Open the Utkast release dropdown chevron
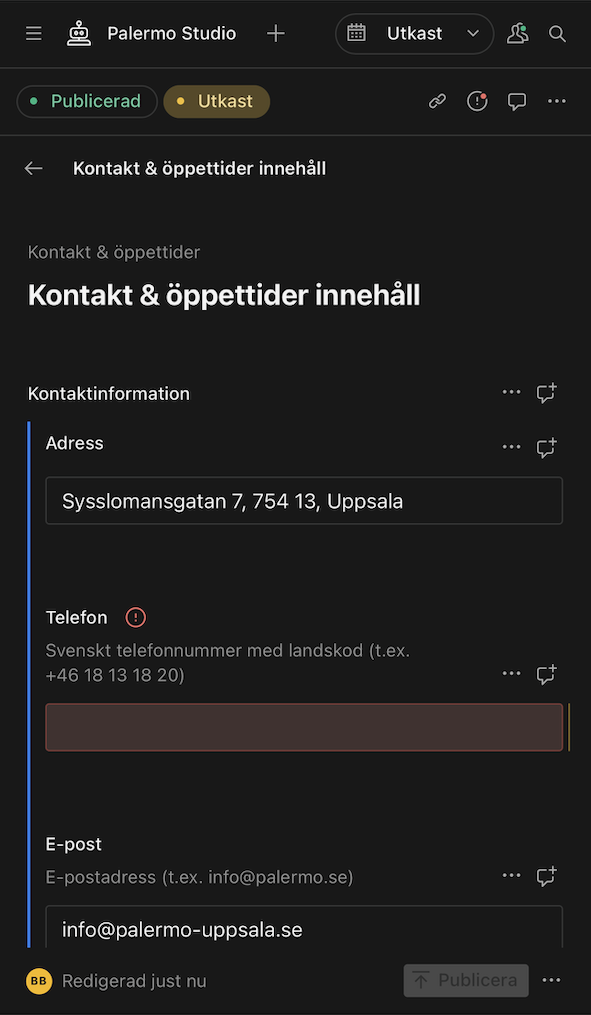Viewport: 591px width, 1015px height. point(472,33)
